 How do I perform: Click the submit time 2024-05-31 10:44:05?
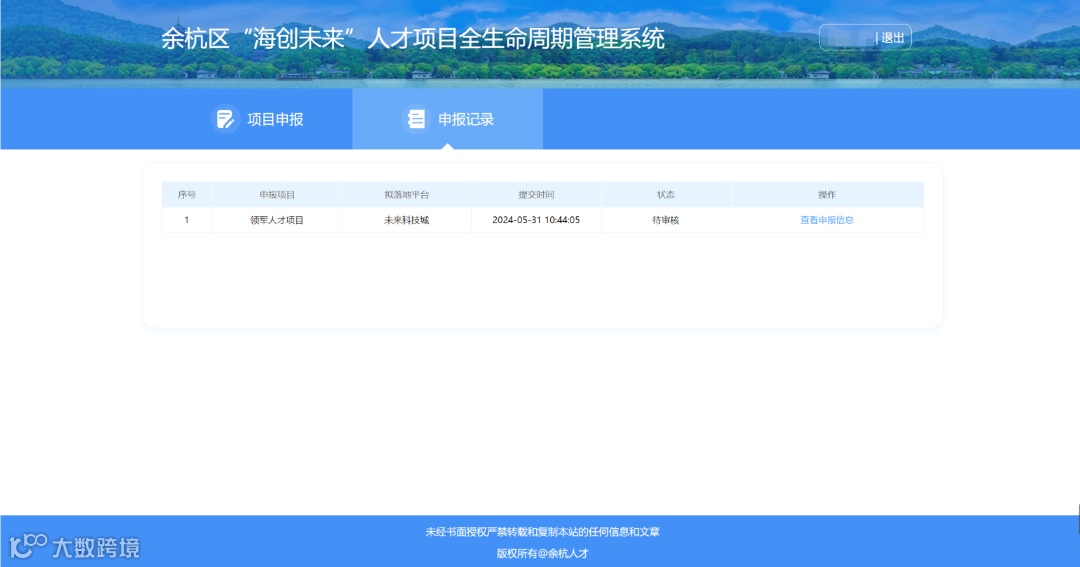point(536,220)
